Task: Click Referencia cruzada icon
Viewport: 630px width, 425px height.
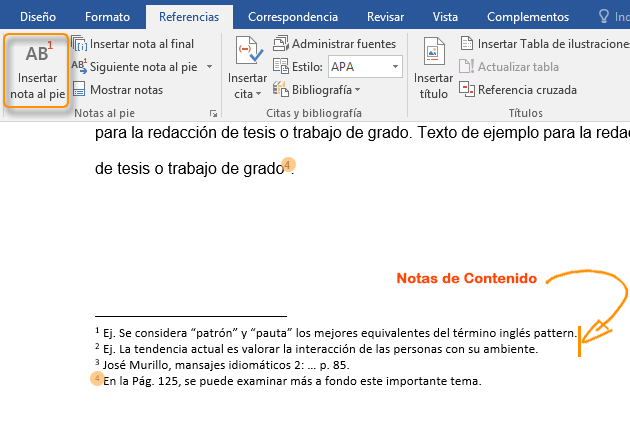Action: coord(466,89)
